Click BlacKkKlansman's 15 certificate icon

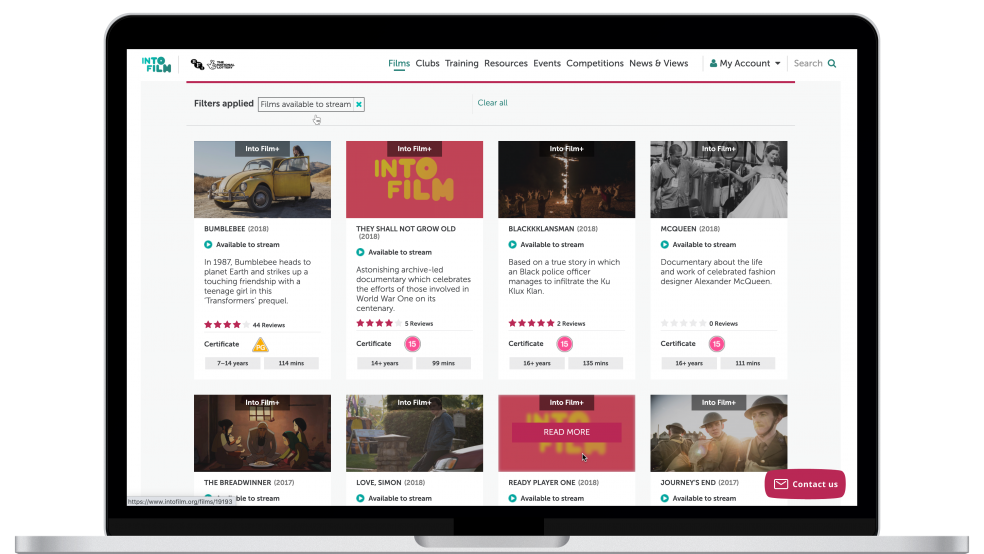pos(564,344)
